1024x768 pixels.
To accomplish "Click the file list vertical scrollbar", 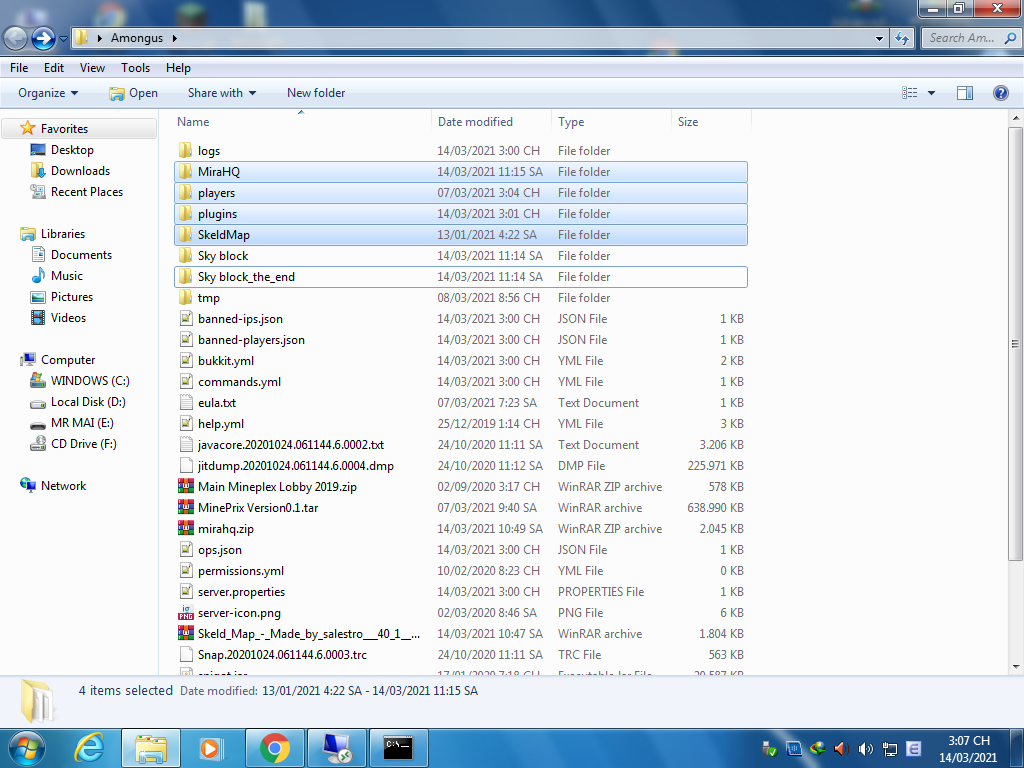I will coord(1016,344).
